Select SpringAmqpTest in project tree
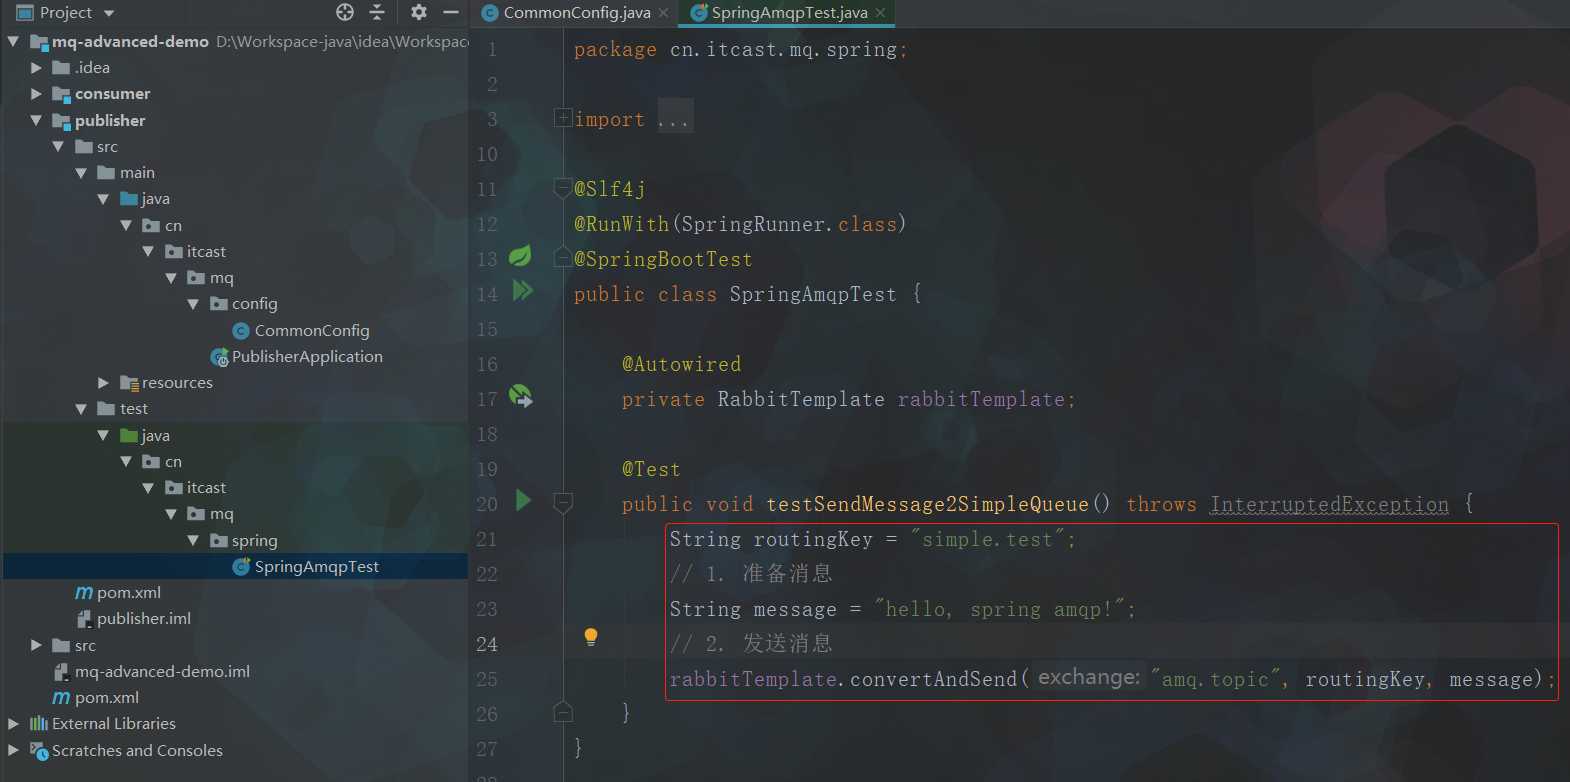1570x782 pixels. click(316, 567)
